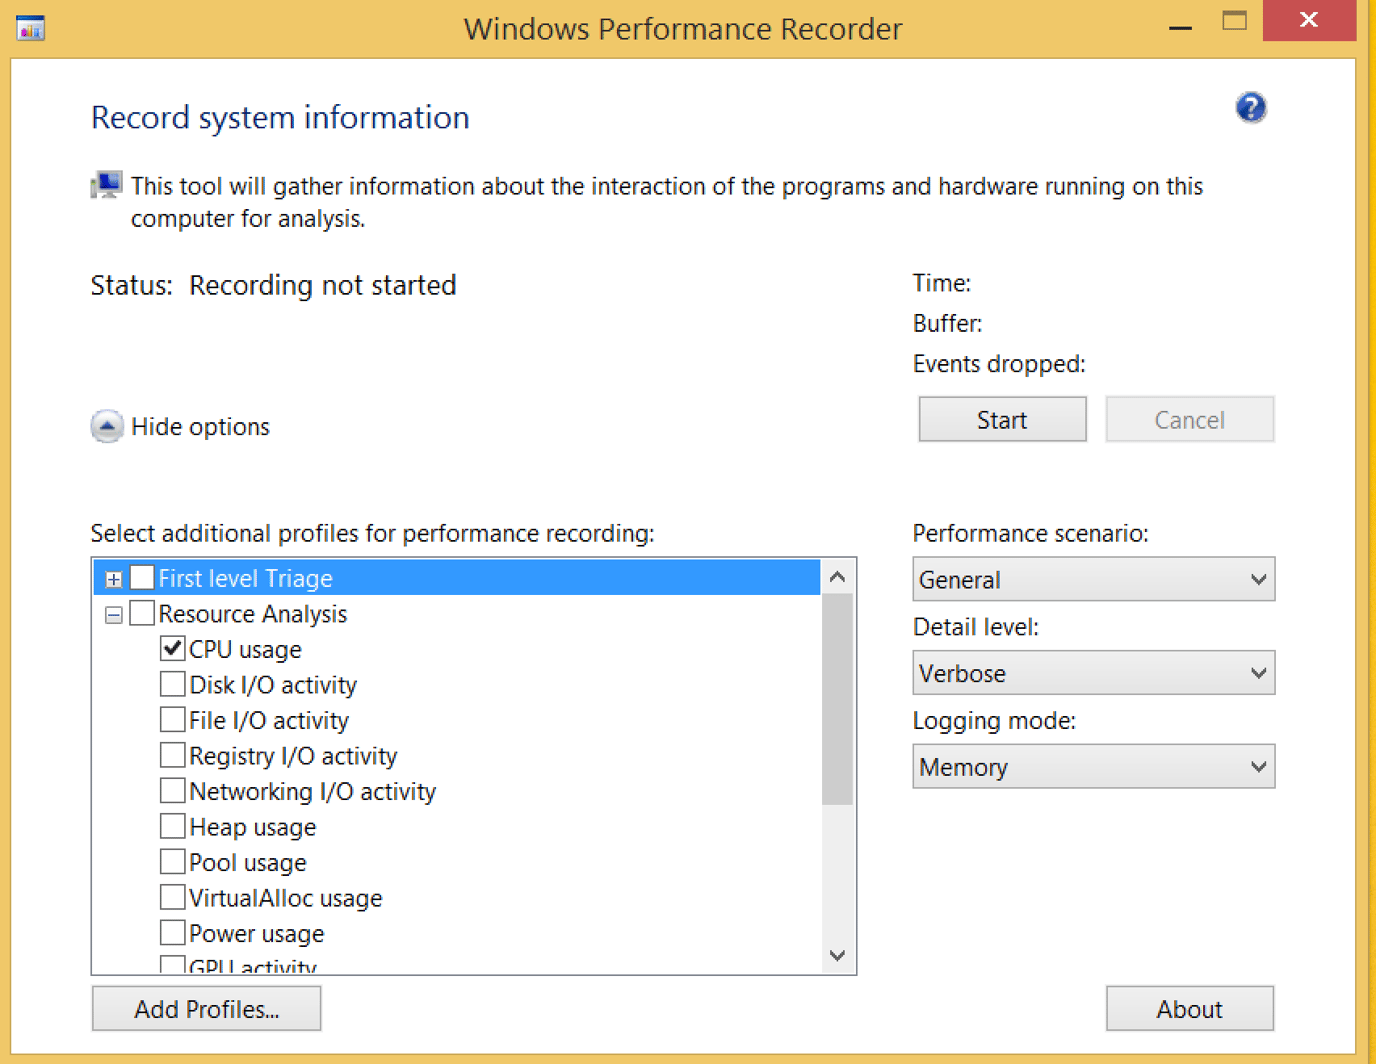Screen dimensions: 1376x1064
Task: Change the Logging mode from Memory
Action: coord(1093,766)
